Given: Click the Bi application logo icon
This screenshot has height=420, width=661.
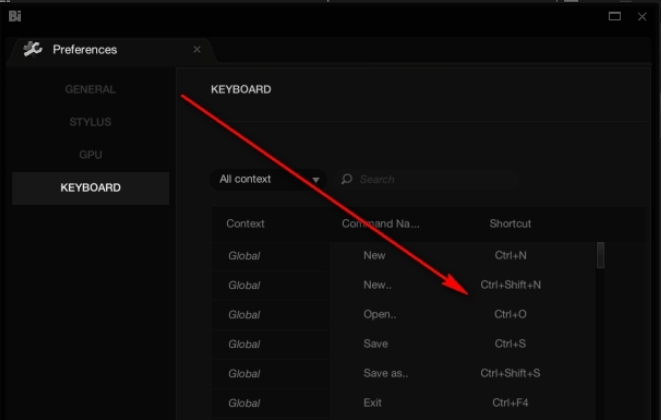Looking at the screenshot, I should (x=15, y=16).
